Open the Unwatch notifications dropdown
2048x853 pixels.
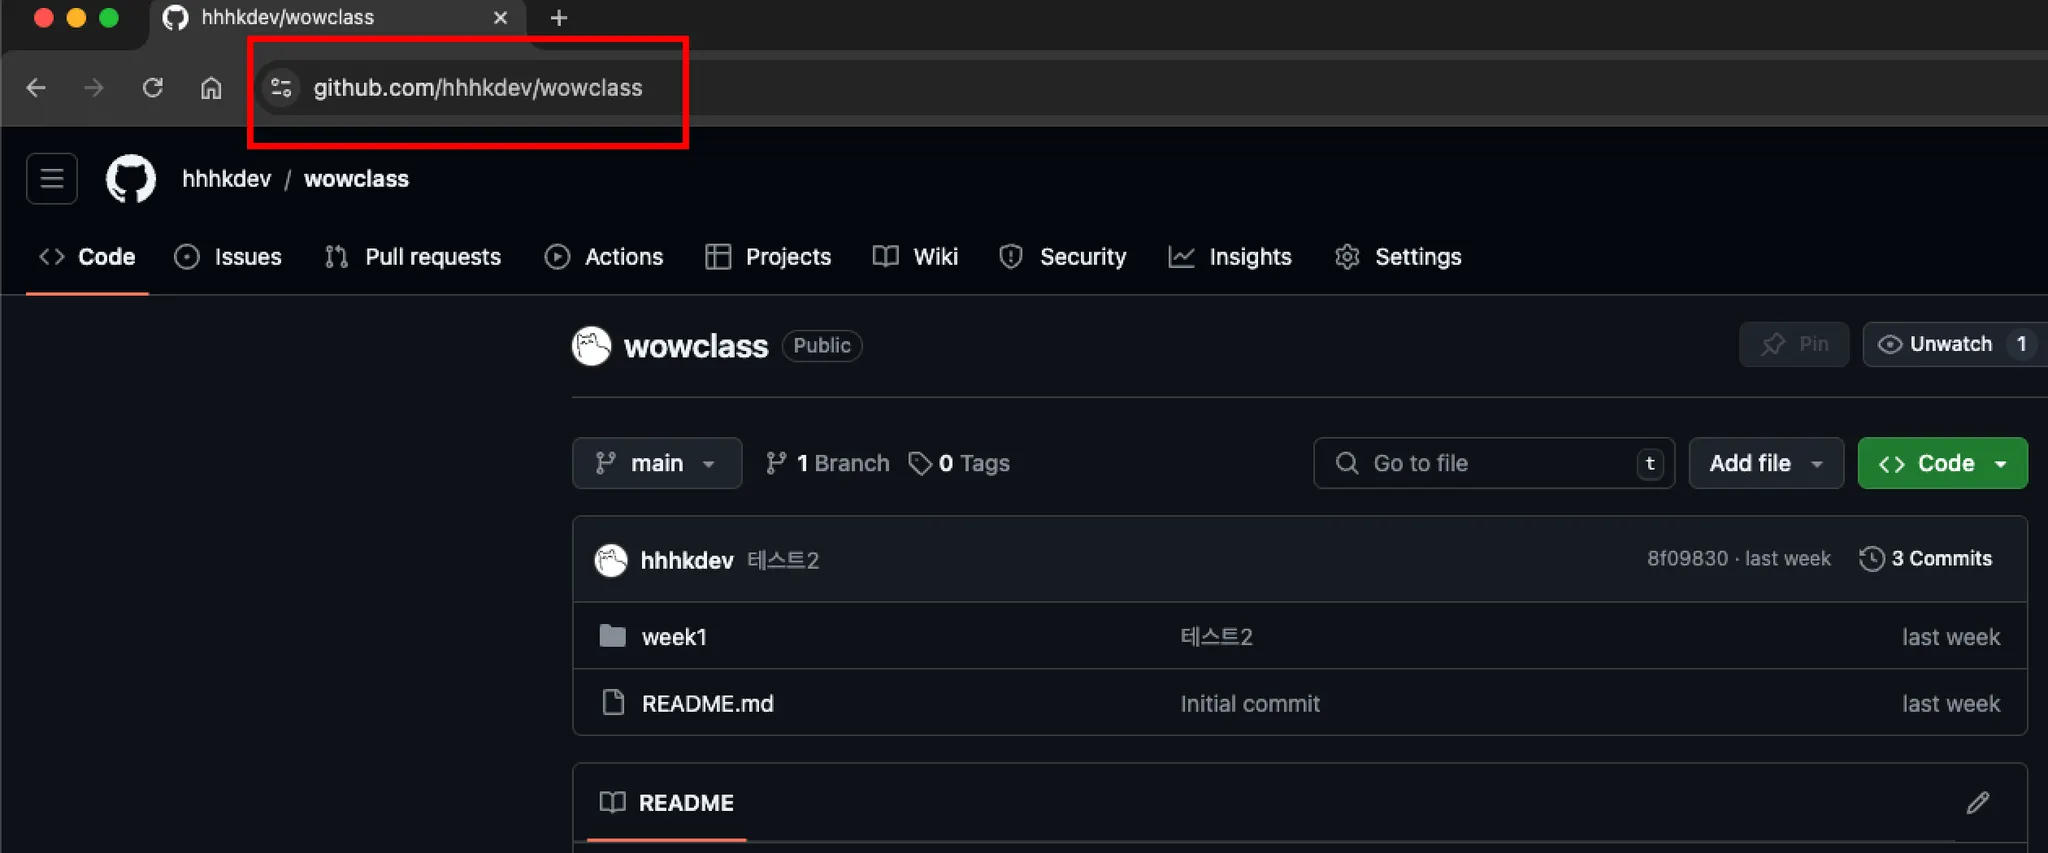tap(1955, 344)
